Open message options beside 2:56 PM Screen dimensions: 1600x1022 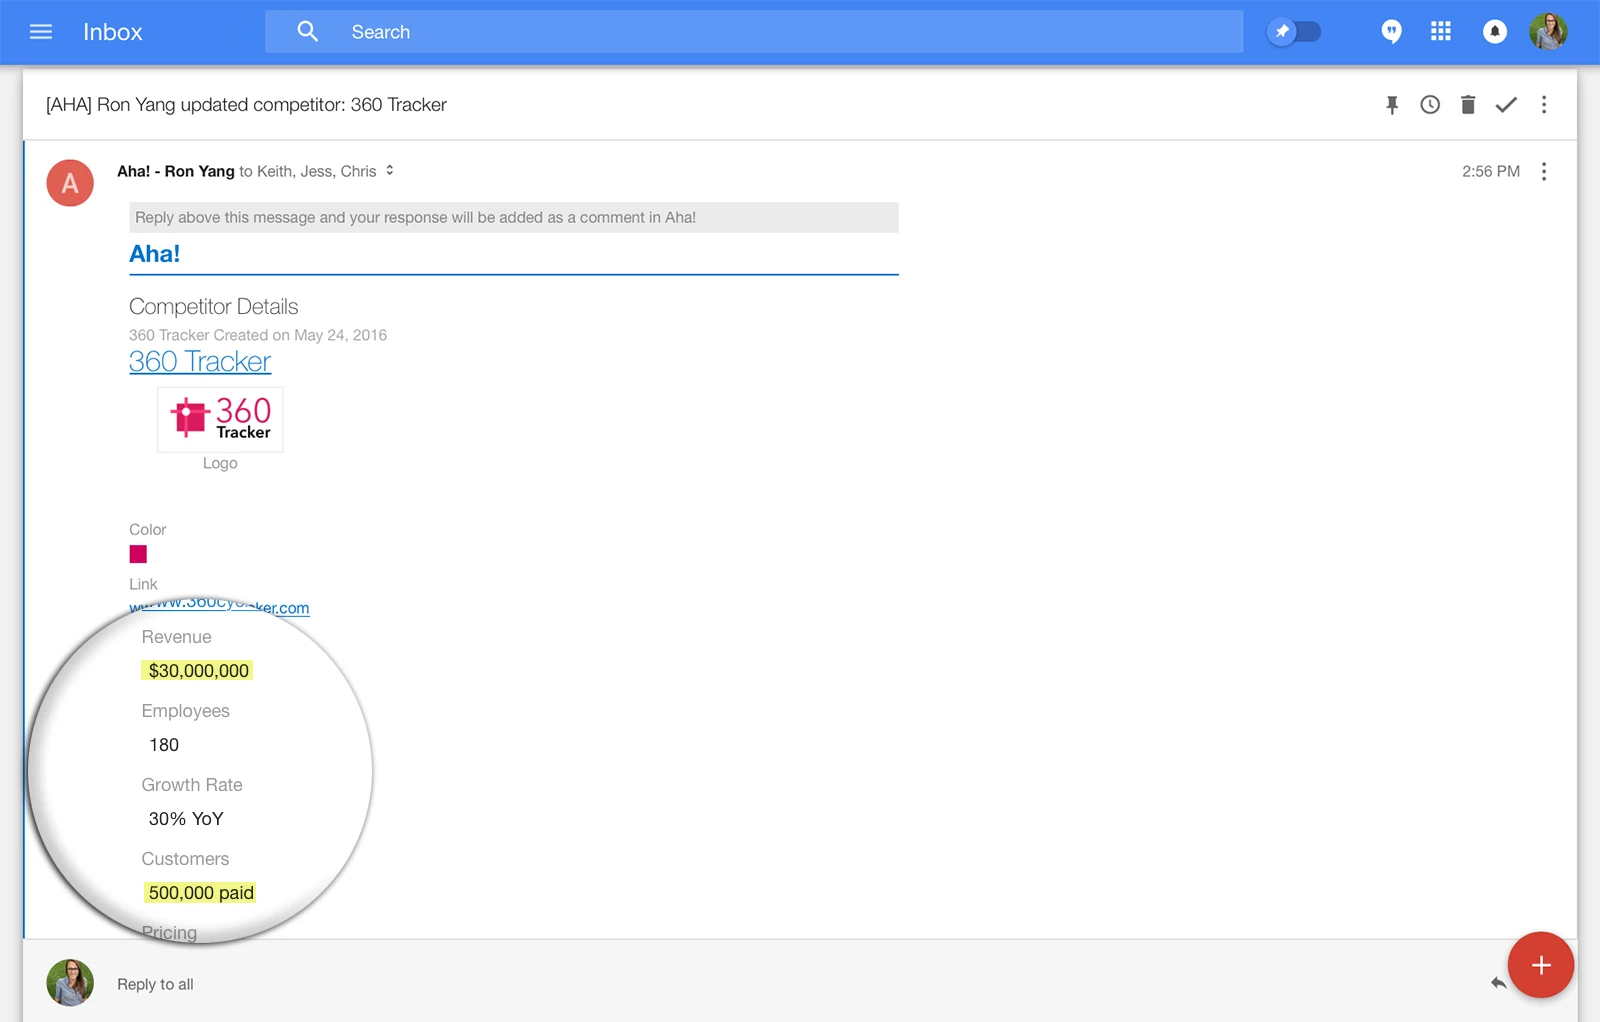(x=1544, y=172)
